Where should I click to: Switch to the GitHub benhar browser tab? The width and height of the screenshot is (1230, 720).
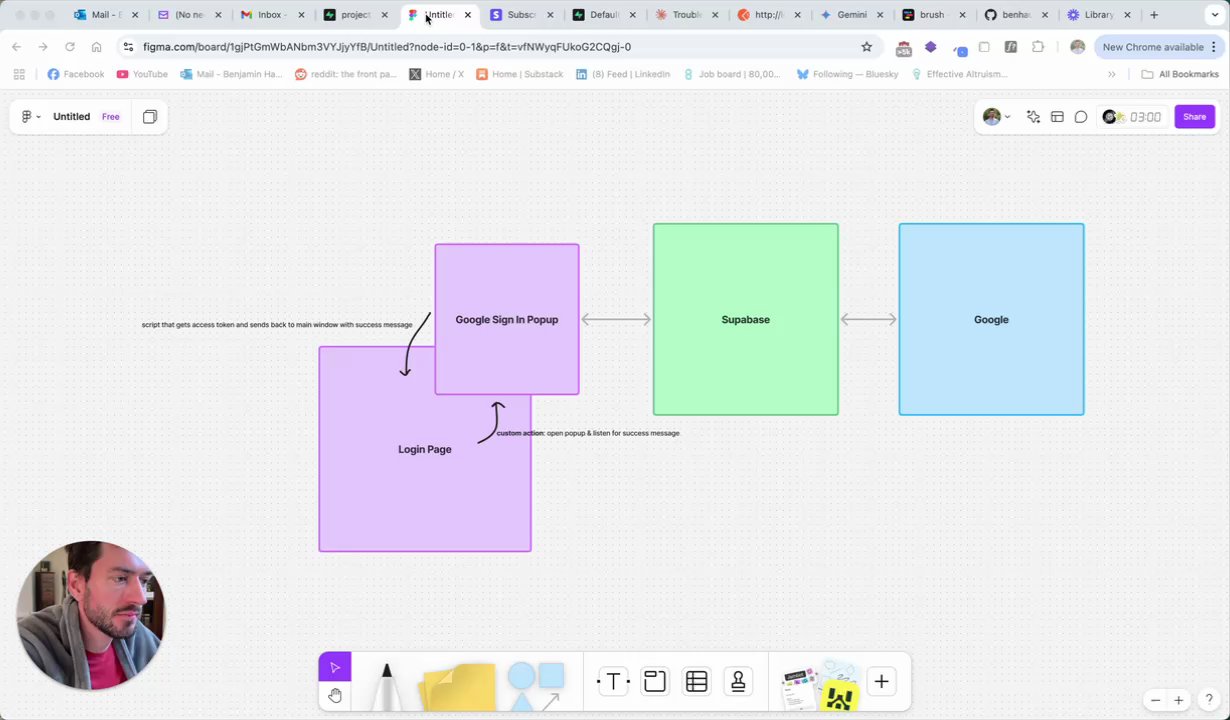click(1015, 15)
